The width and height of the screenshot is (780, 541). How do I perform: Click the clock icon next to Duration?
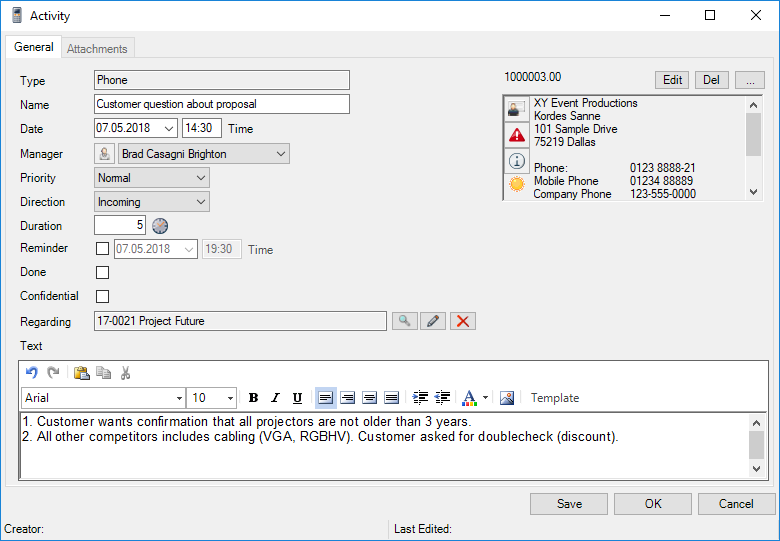(160, 226)
